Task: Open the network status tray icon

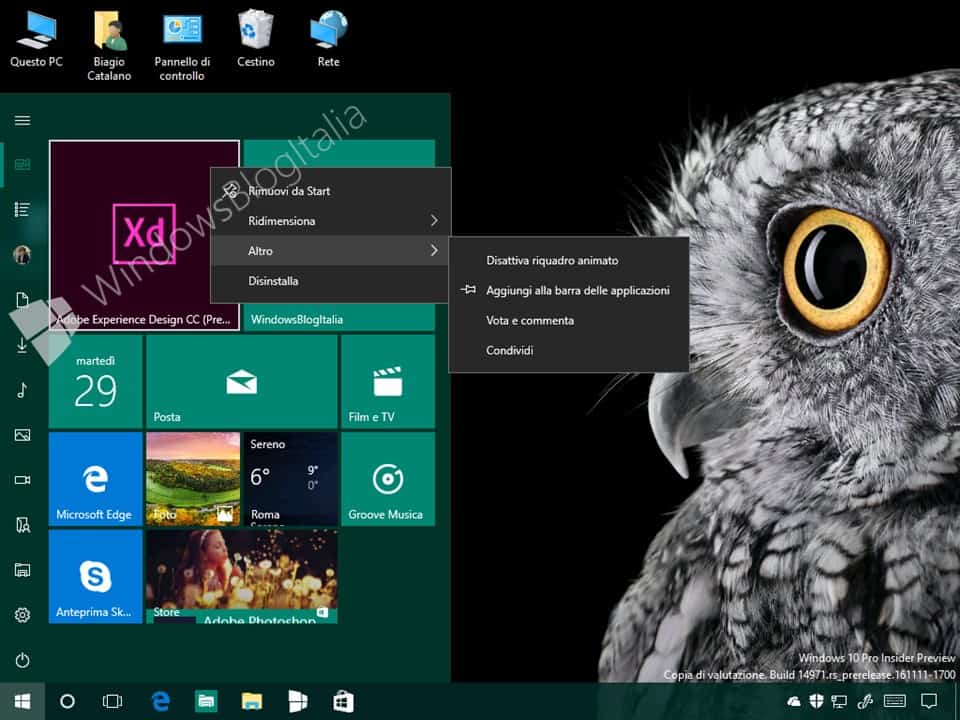Action: click(839, 701)
